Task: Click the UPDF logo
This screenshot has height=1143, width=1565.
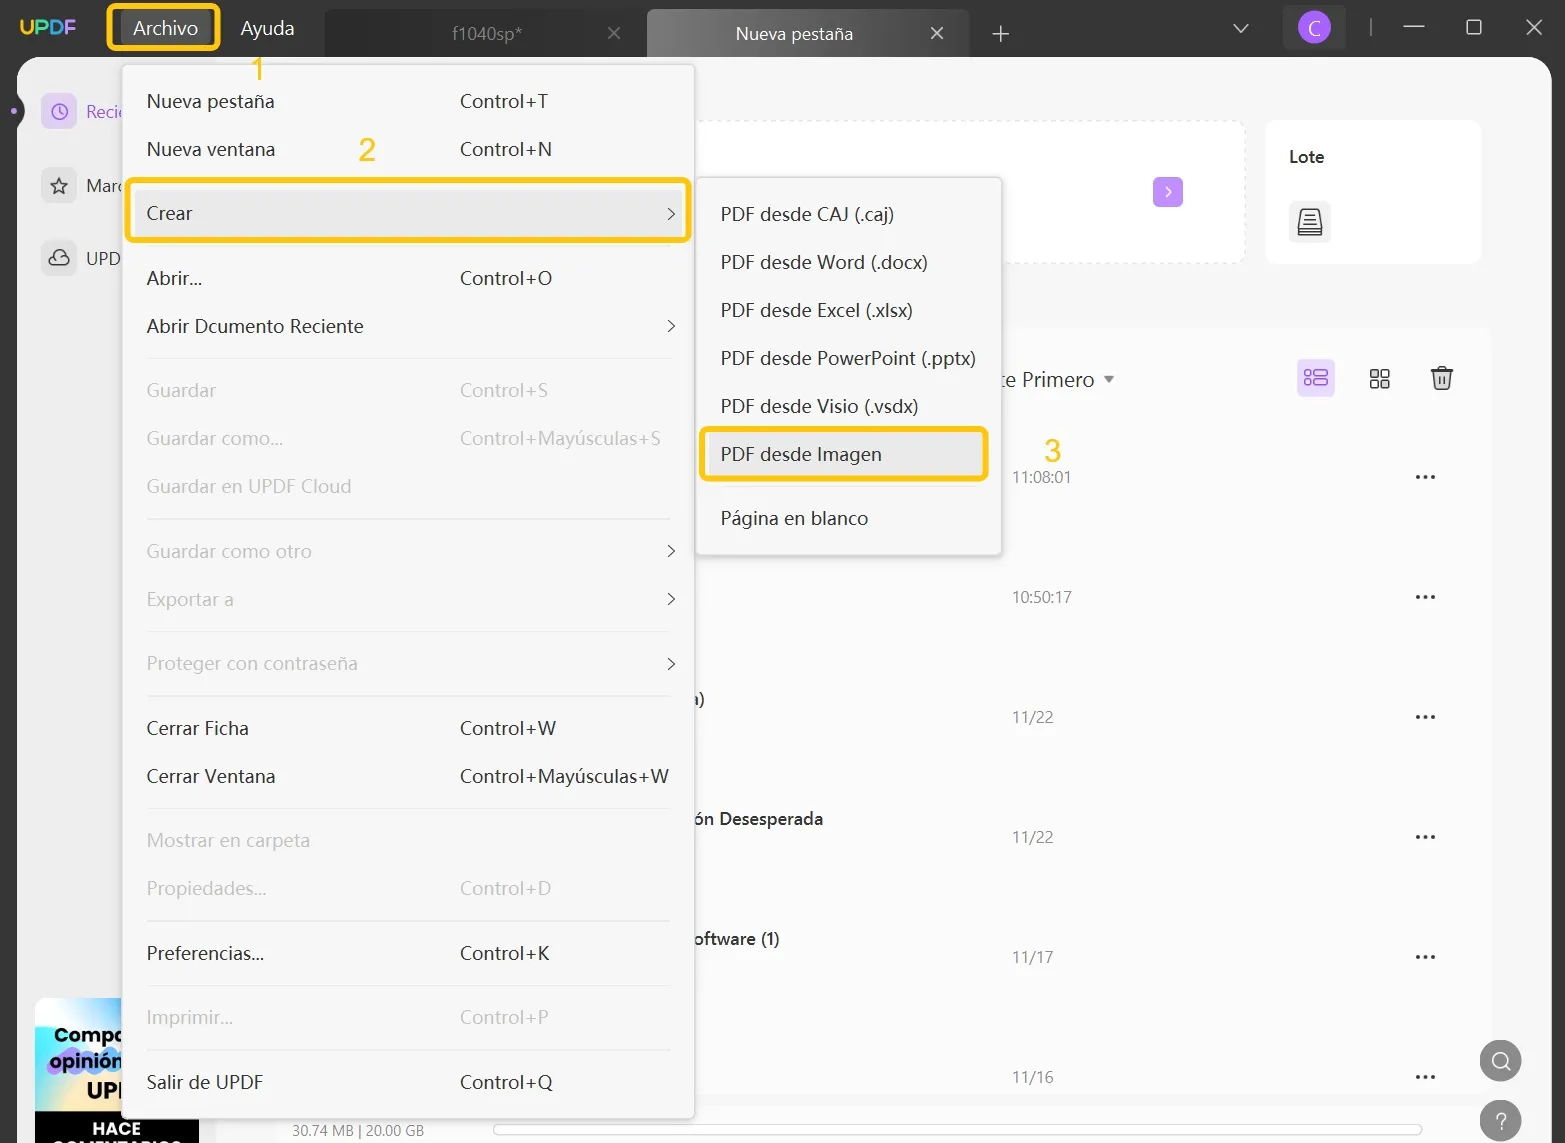Action: coord(48,27)
